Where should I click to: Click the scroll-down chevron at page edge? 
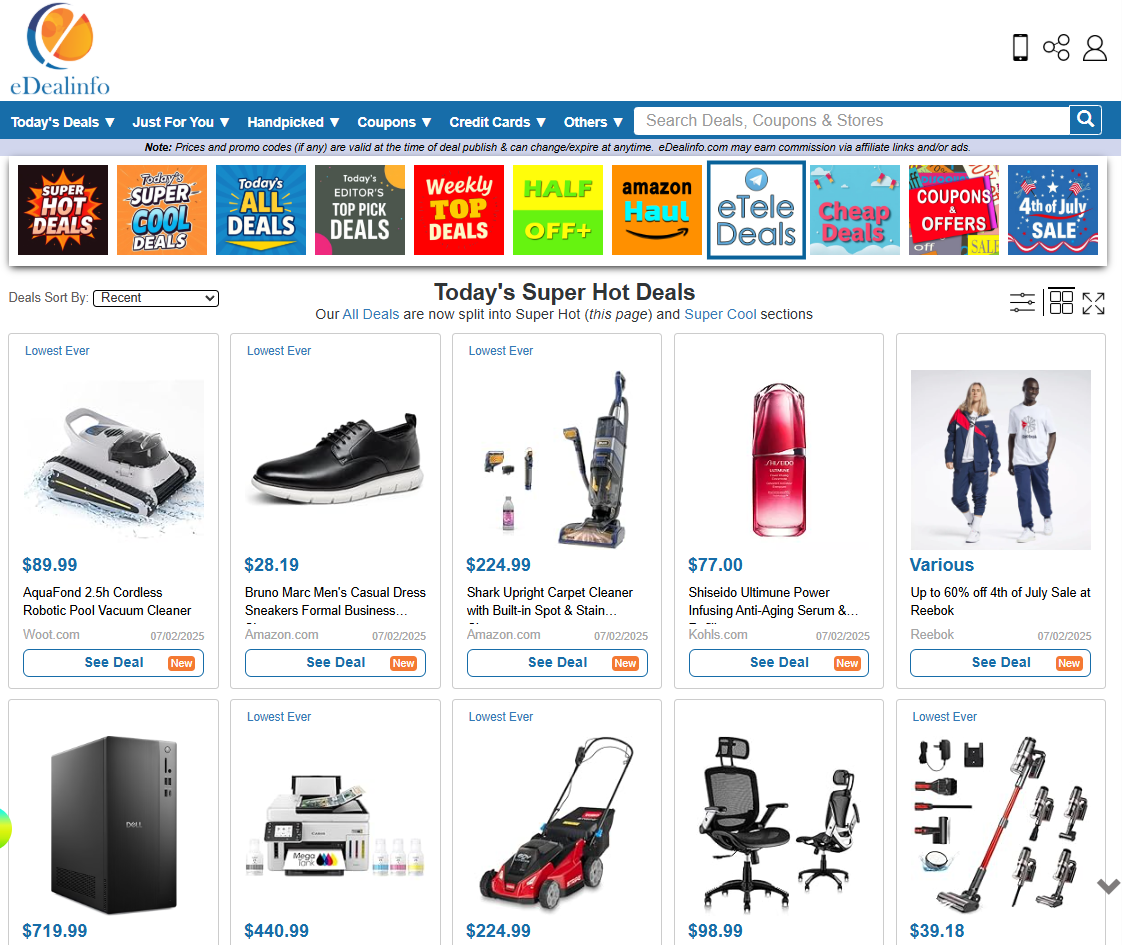coord(1108,886)
